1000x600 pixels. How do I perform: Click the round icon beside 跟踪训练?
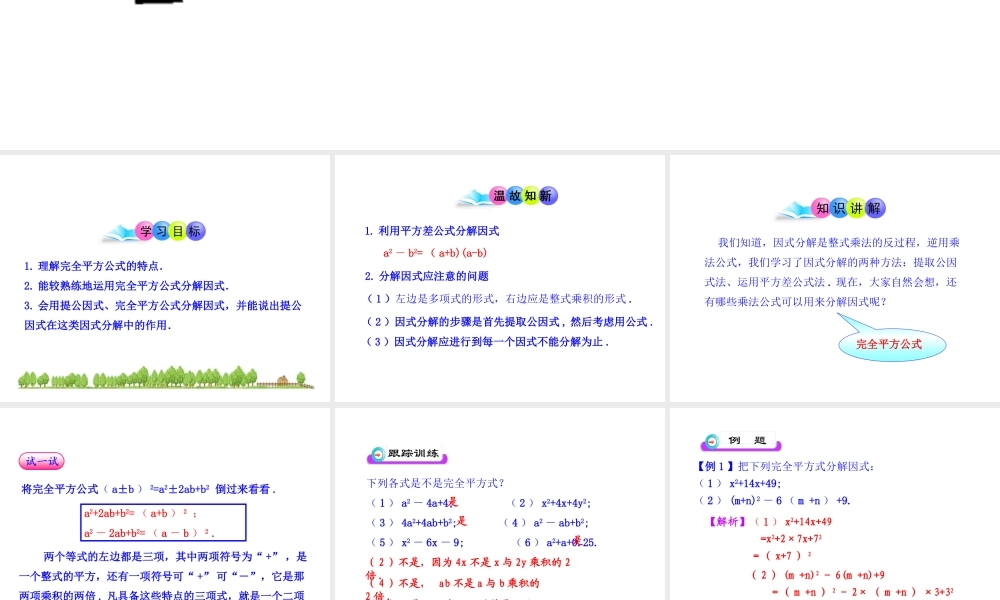376,454
